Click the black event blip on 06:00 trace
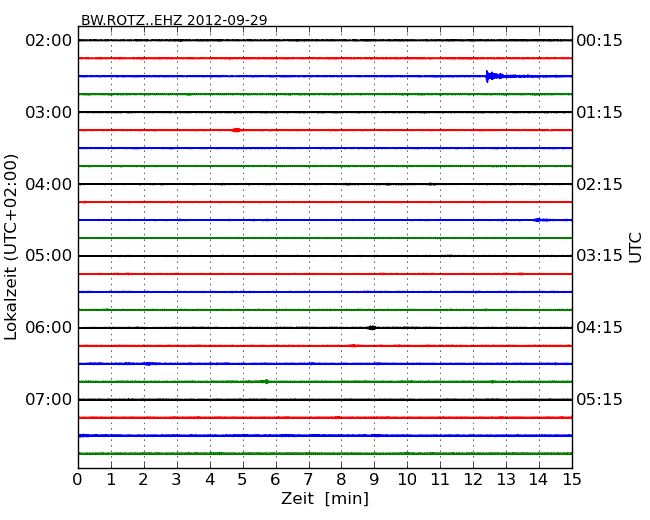 [x=372, y=328]
